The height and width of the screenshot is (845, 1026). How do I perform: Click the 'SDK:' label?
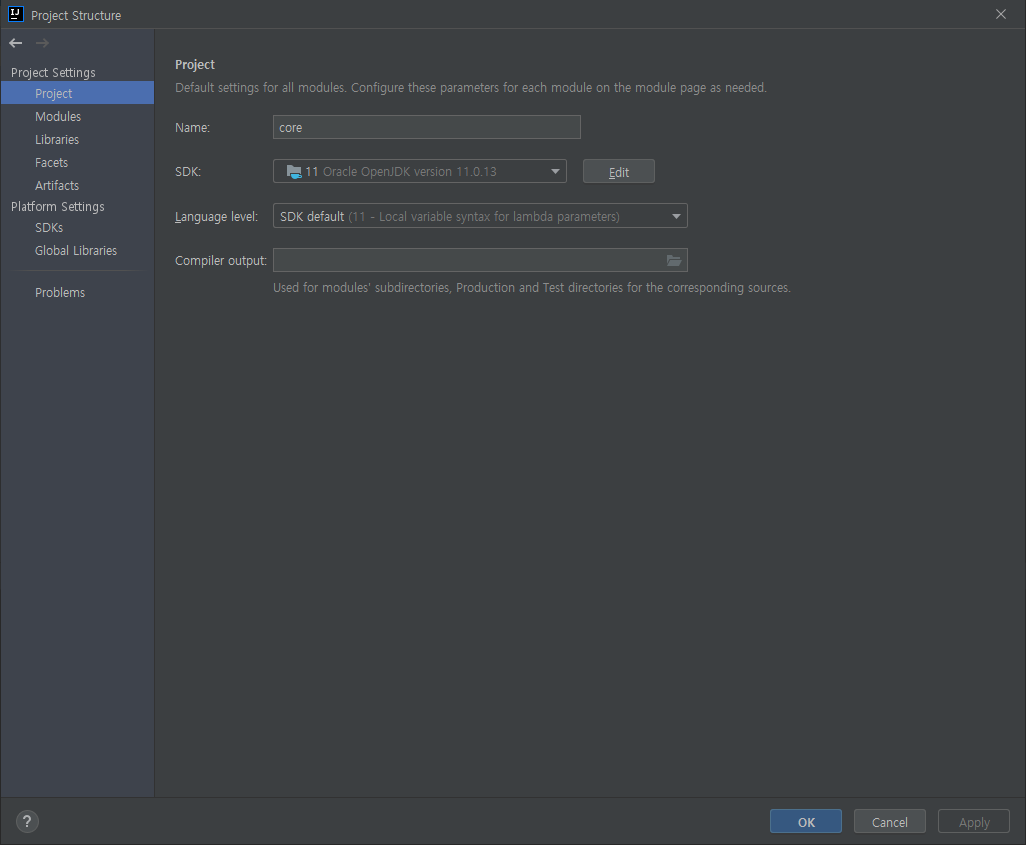[188, 171]
